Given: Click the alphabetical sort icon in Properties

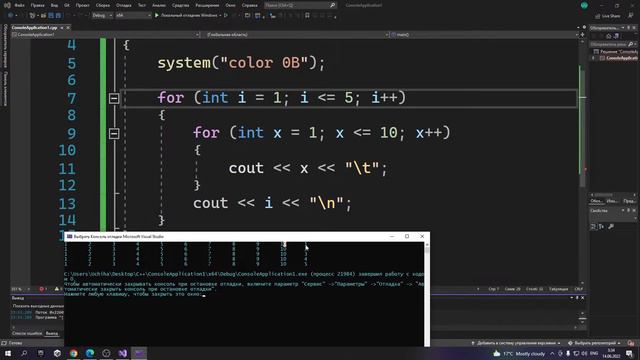Looking at the screenshot, I should click(602, 227).
